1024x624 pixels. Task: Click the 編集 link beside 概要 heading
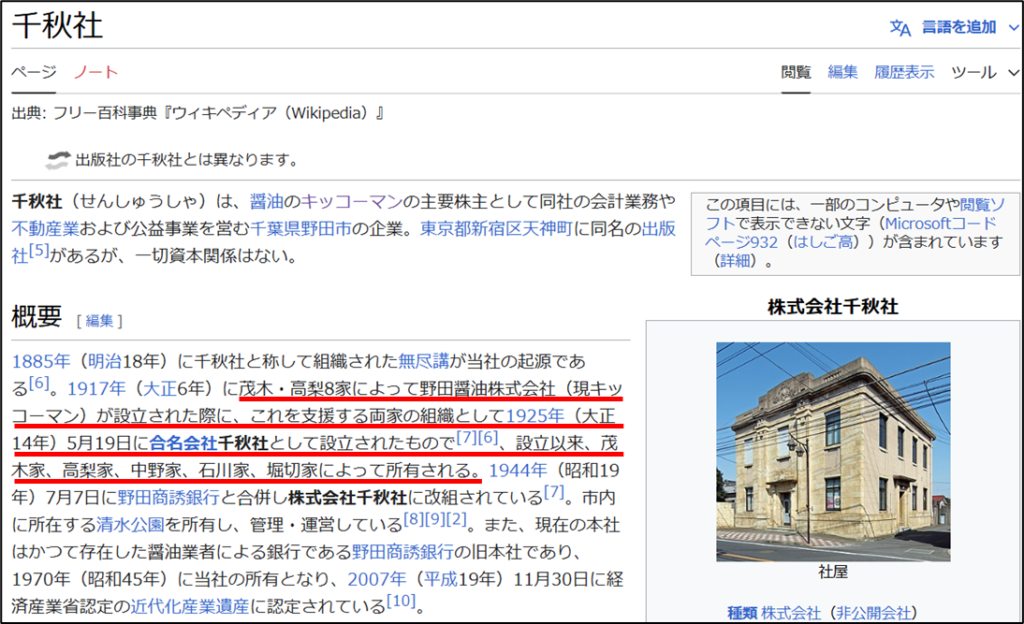point(99,320)
